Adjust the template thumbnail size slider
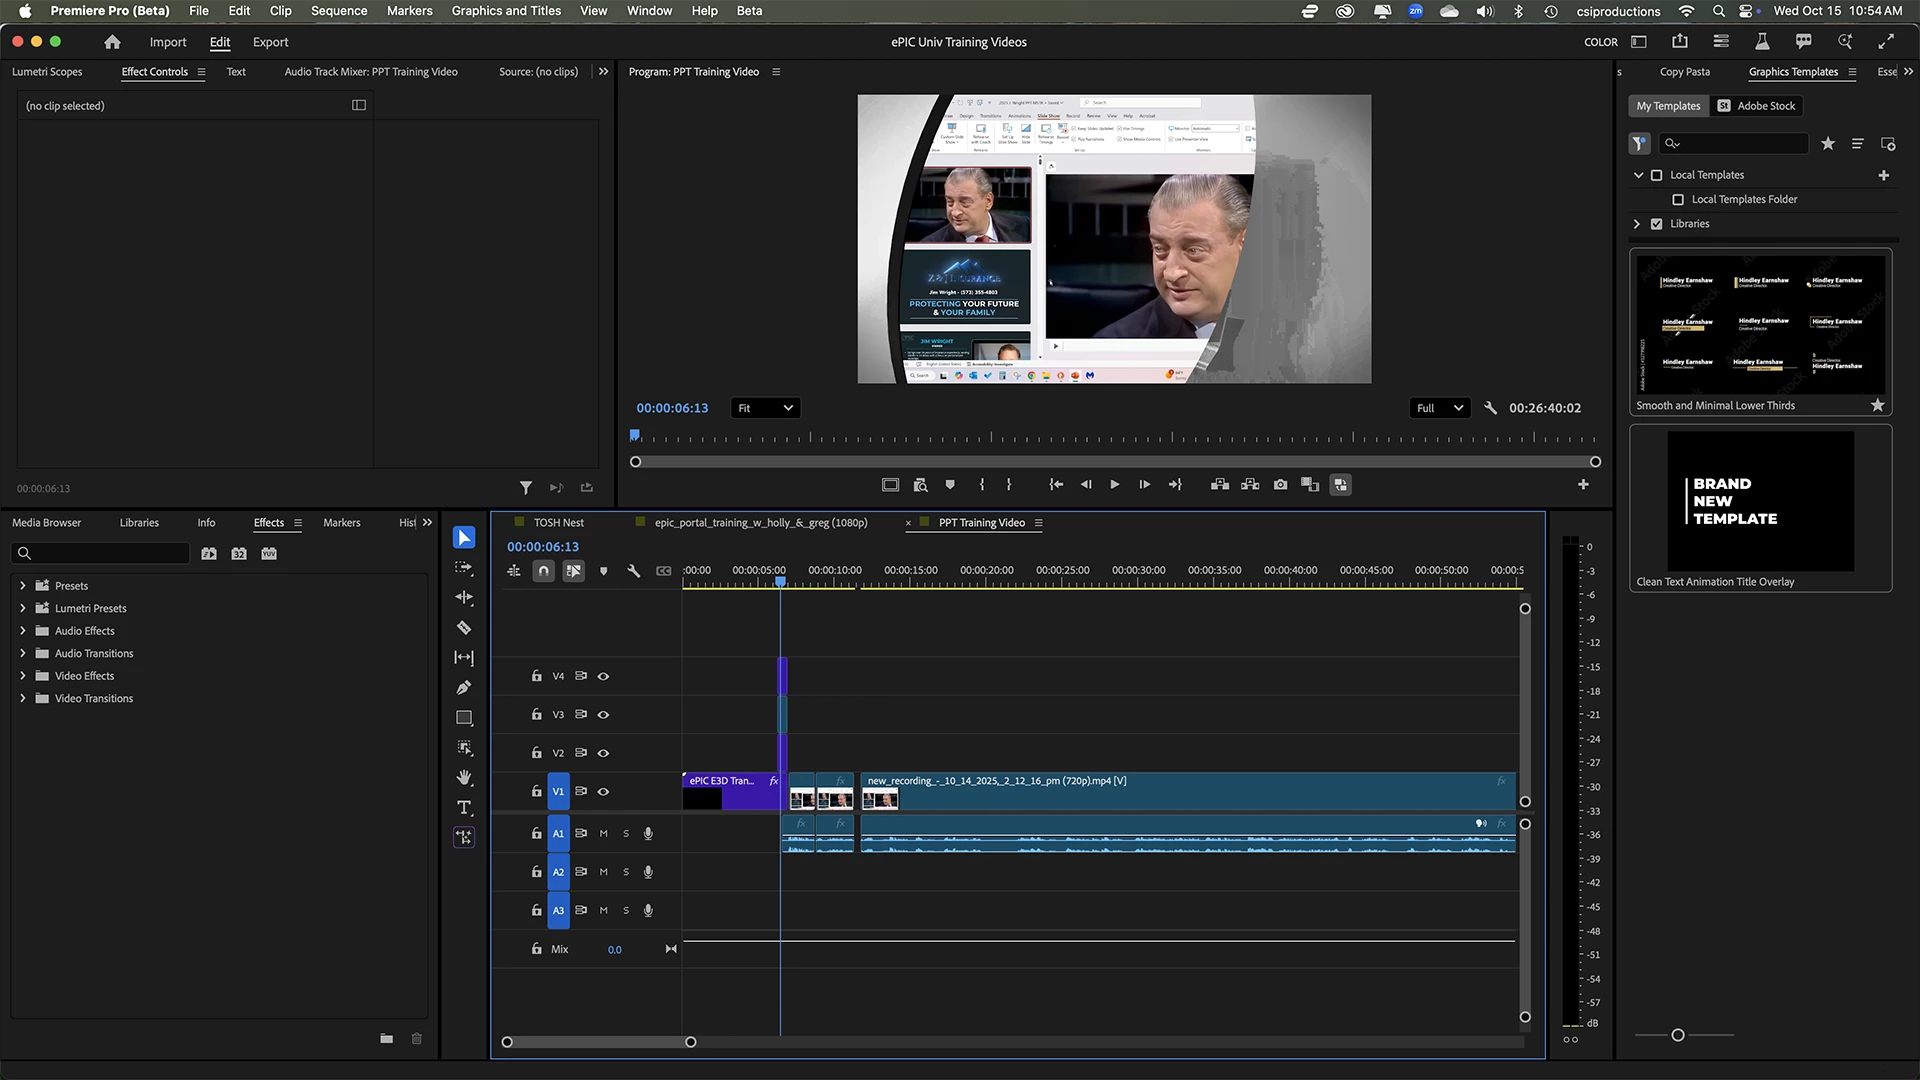Screen dimensions: 1920x1080 click(1678, 1035)
